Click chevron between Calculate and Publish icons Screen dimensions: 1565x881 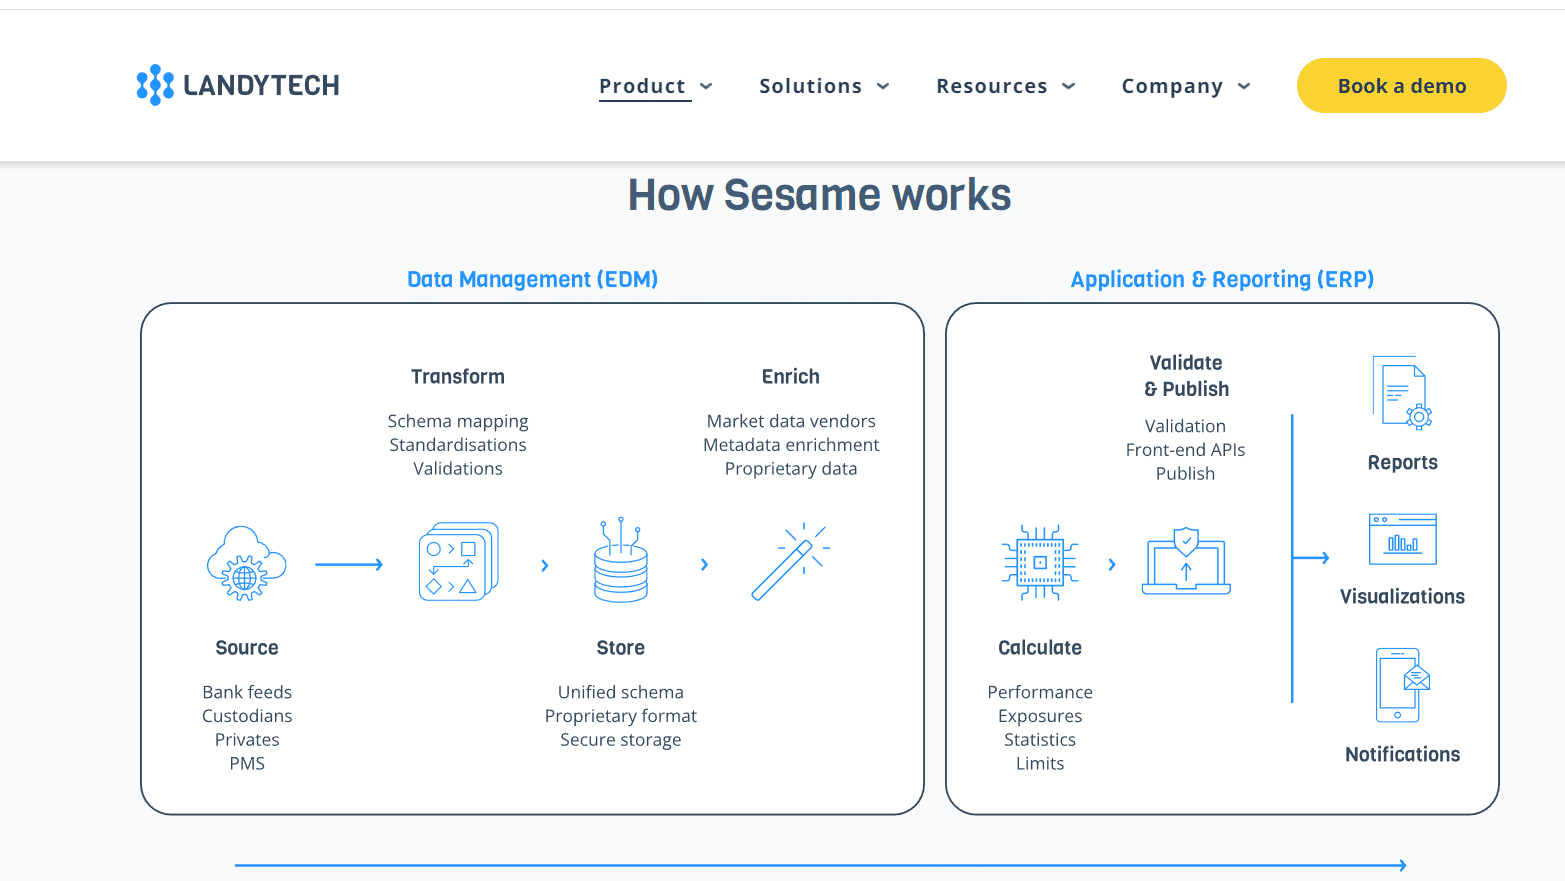[1112, 565]
